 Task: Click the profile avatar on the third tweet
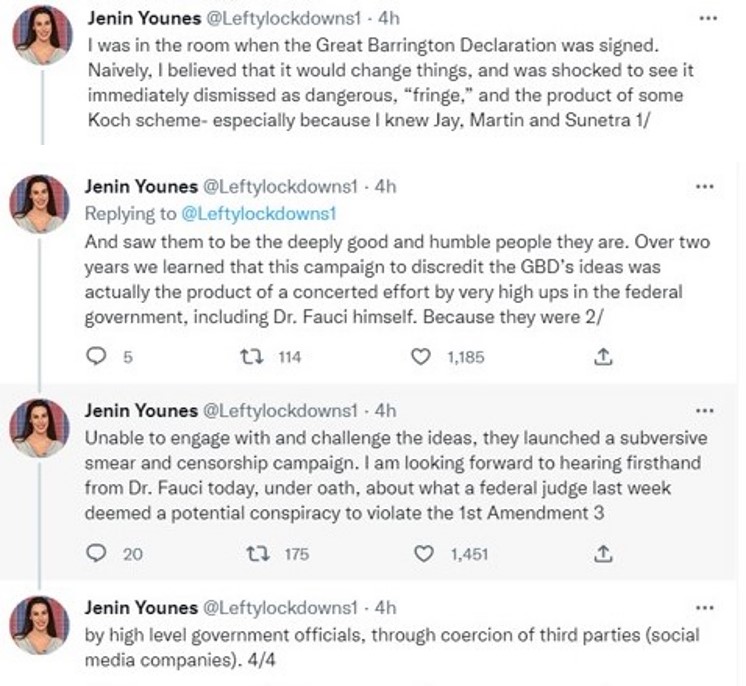pos(40,428)
